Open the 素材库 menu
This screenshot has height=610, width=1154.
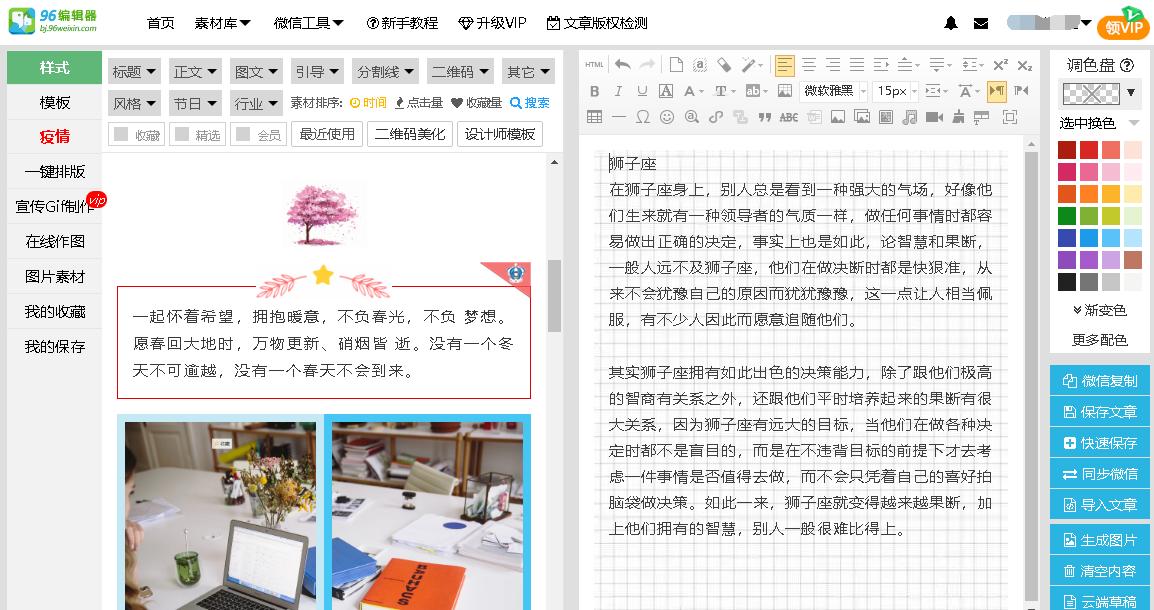click(220, 22)
